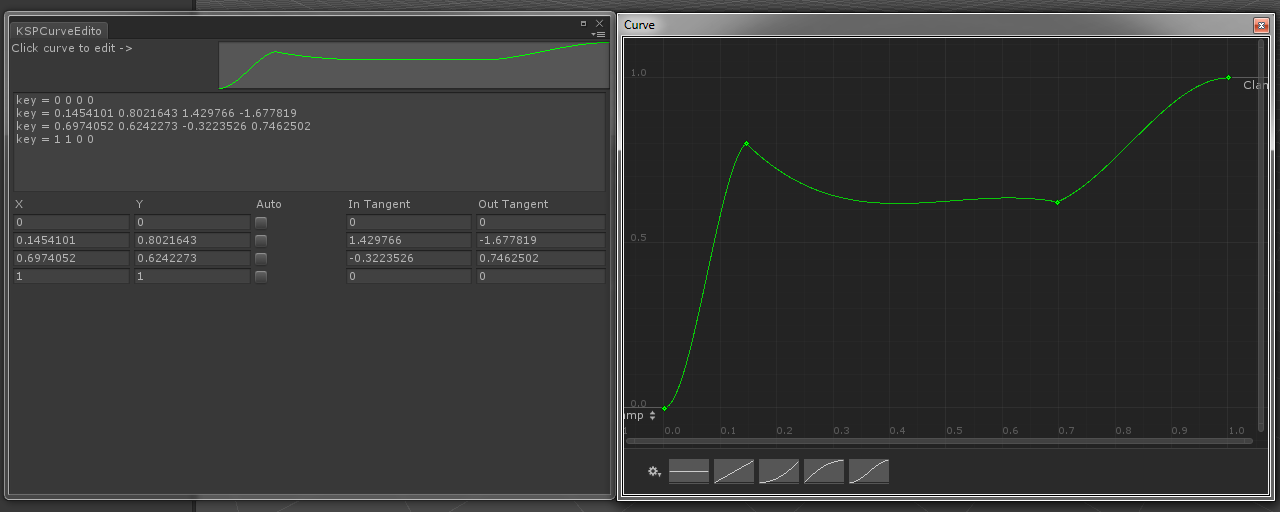Viewport: 1280px width, 512px height.
Task: Edit the X field with 0.1454101
Action: [x=71, y=240]
